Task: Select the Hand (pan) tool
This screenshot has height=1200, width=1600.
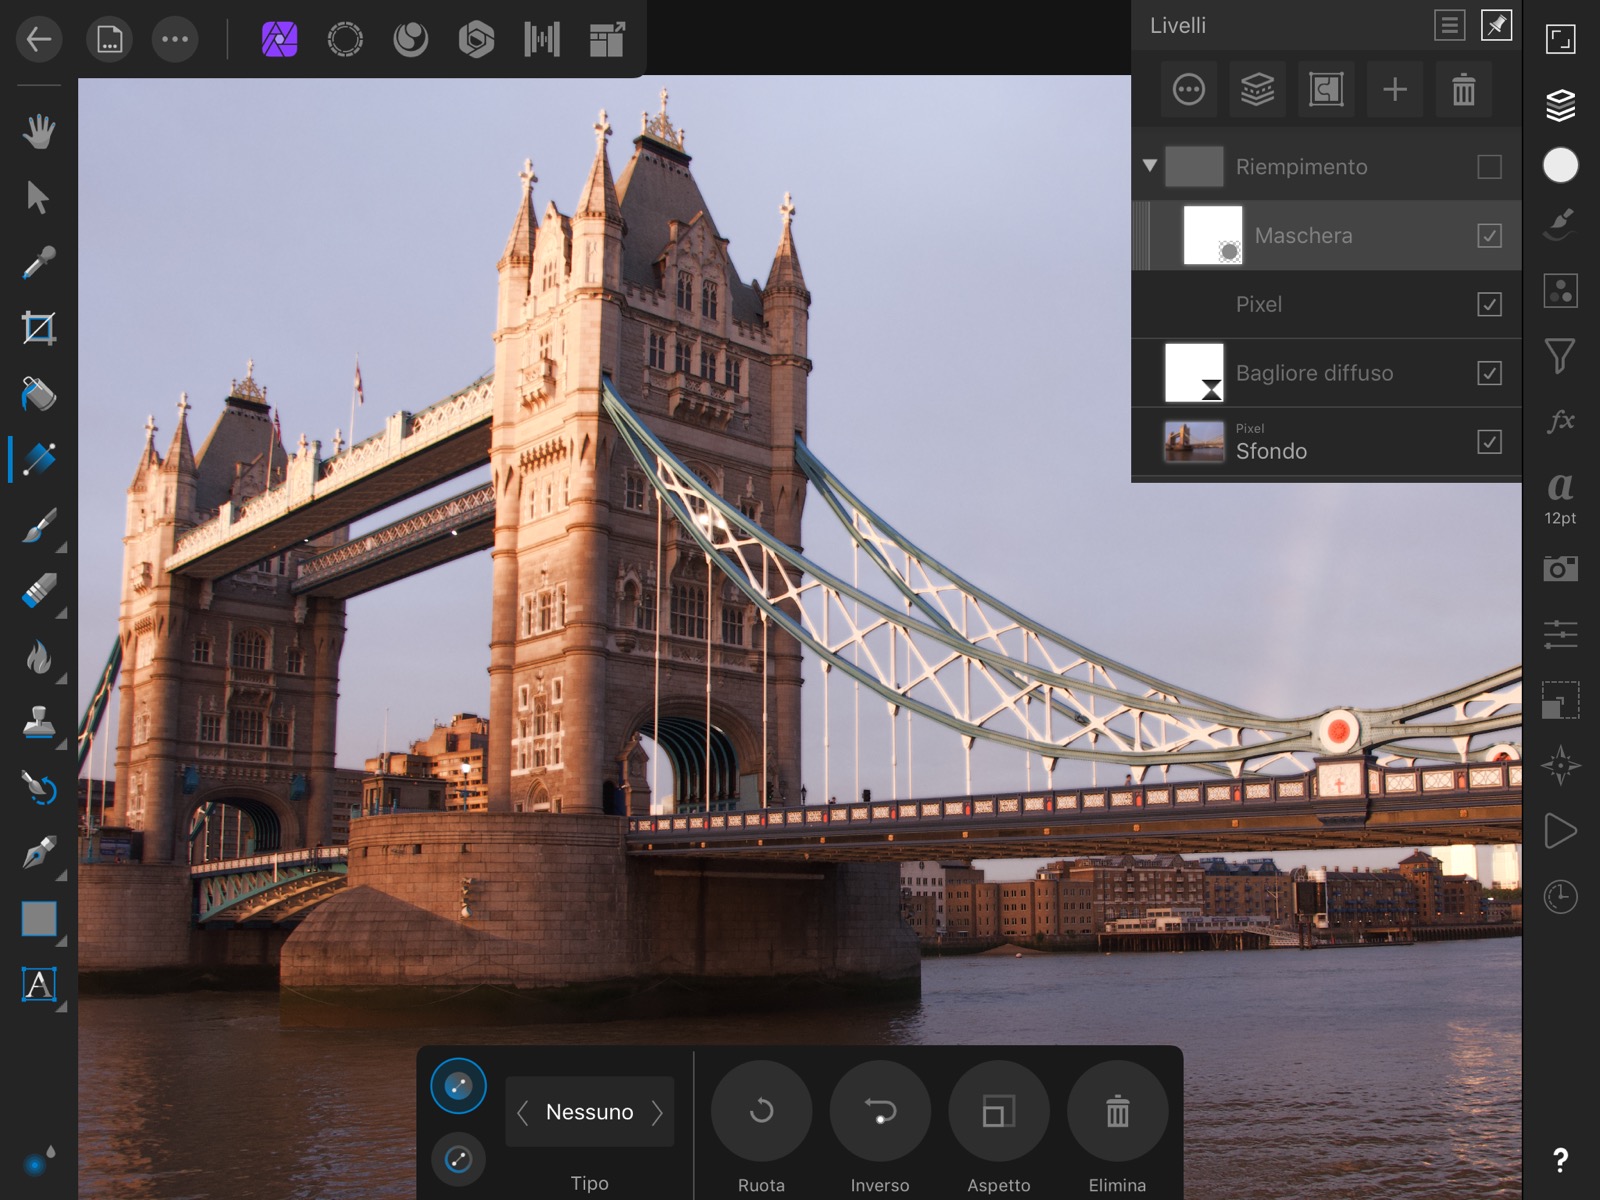Action: [x=38, y=132]
